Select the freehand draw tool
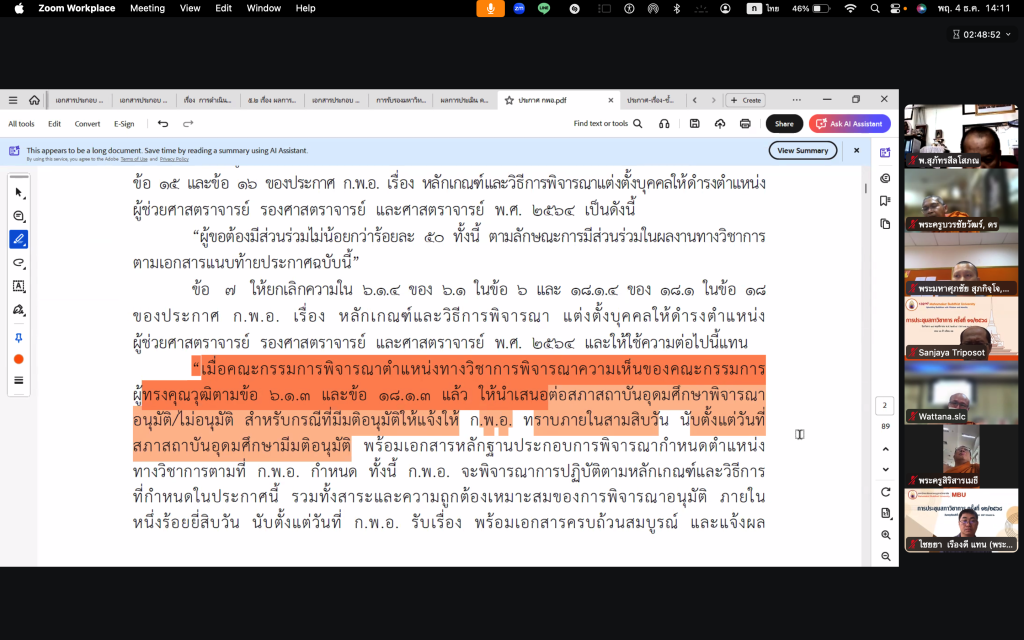The width and height of the screenshot is (1024, 640). [x=19, y=263]
